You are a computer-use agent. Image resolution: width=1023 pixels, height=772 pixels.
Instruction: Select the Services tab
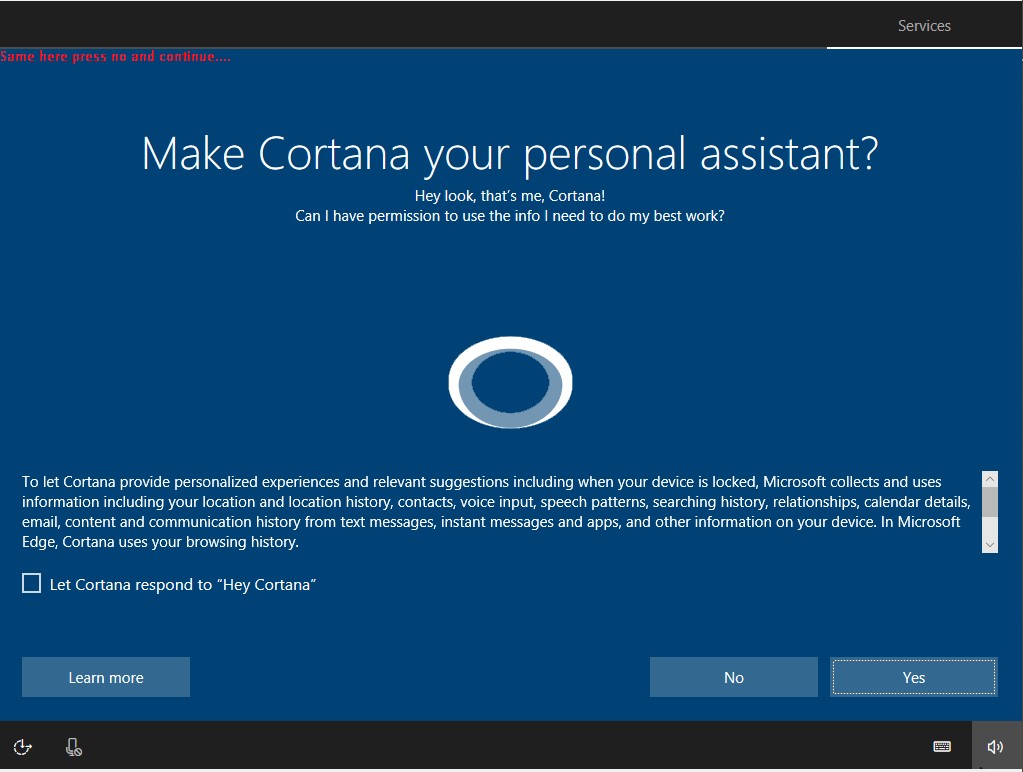(924, 25)
